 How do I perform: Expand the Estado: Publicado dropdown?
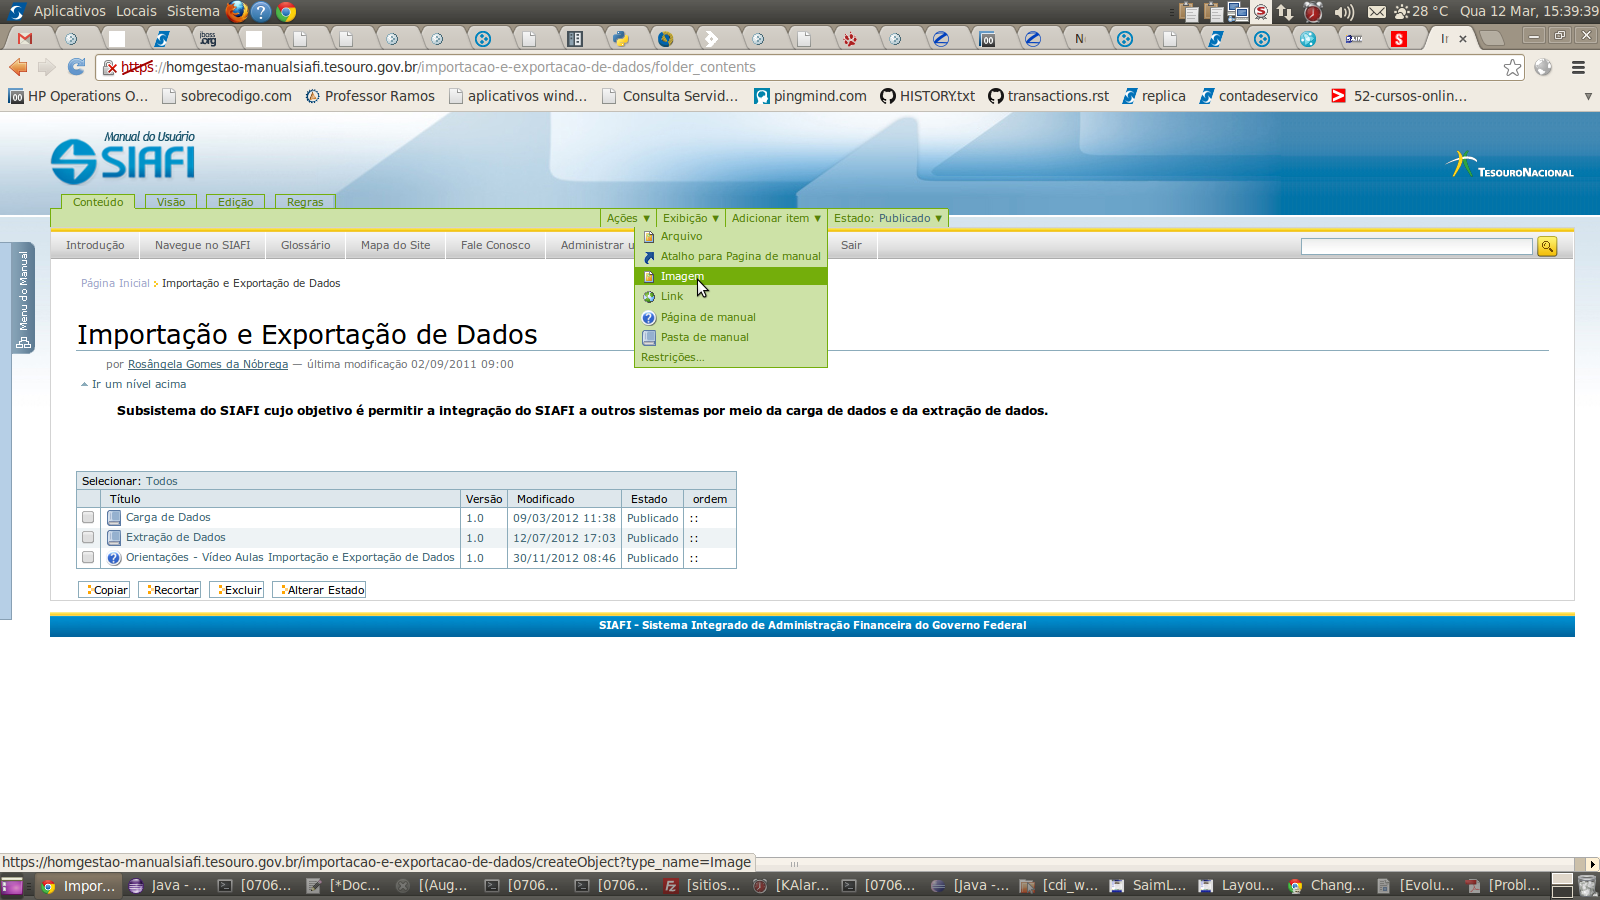pos(887,218)
